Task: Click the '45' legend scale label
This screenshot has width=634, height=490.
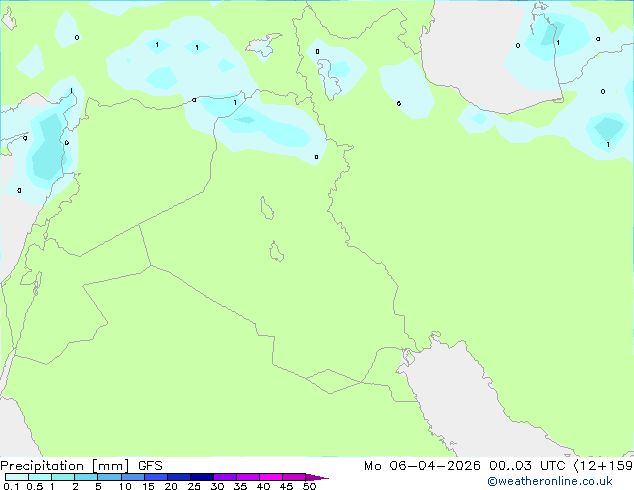Action: 286,486
